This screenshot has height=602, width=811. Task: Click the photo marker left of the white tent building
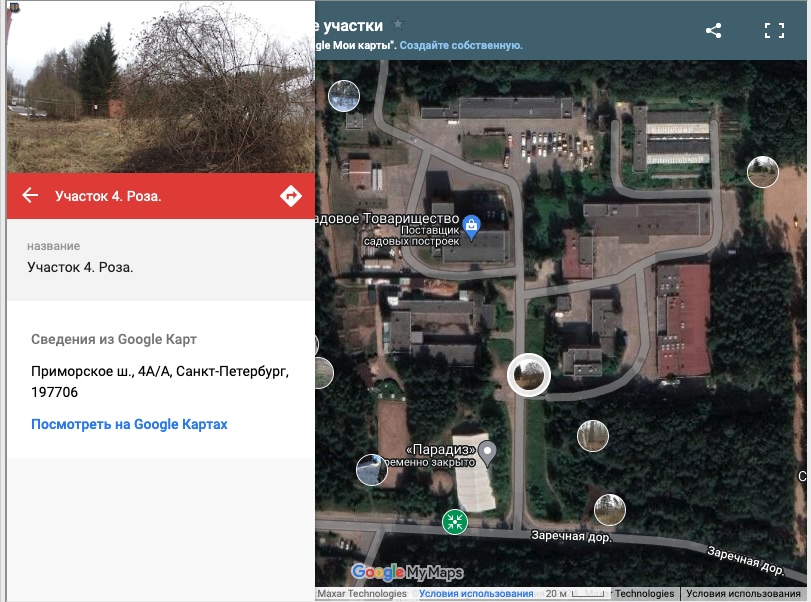pos(372,470)
